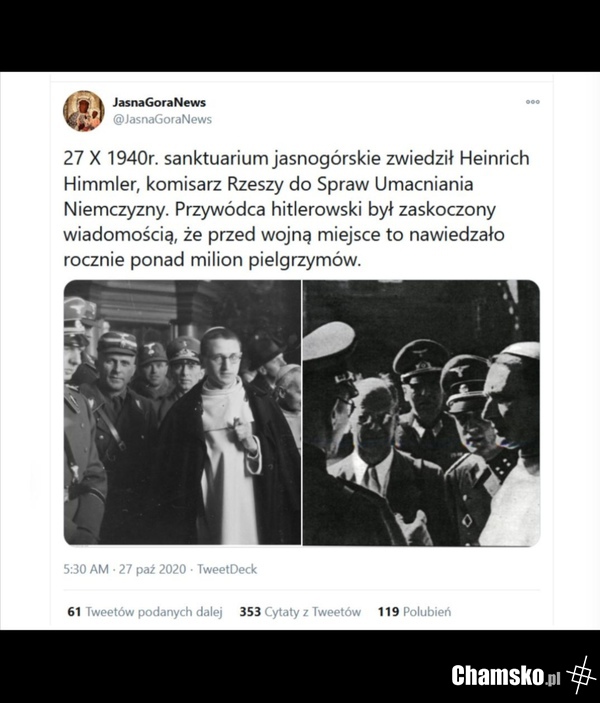Click the .pl suffix in watermark
The height and width of the screenshot is (703, 600).
click(x=553, y=677)
